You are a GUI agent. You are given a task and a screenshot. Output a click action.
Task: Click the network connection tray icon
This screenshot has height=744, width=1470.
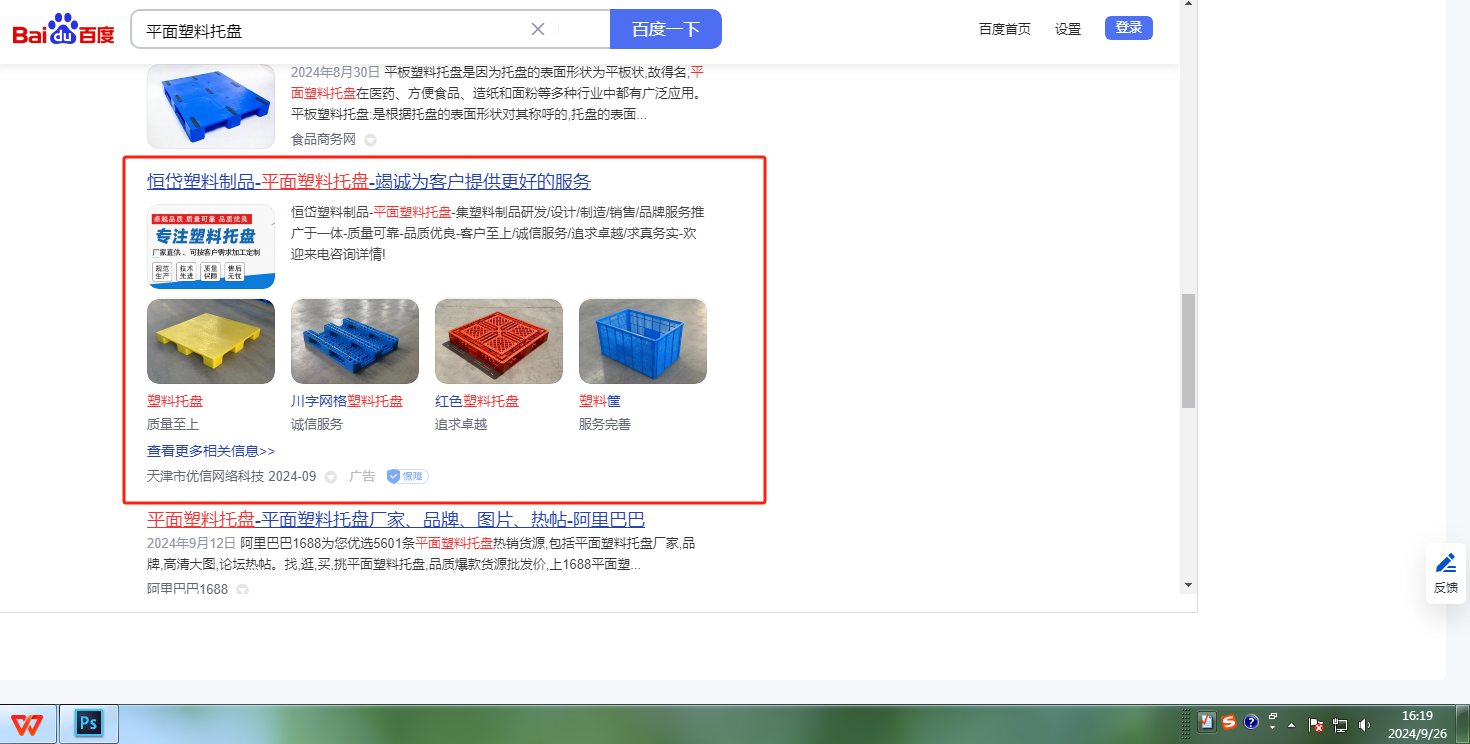[1340, 724]
